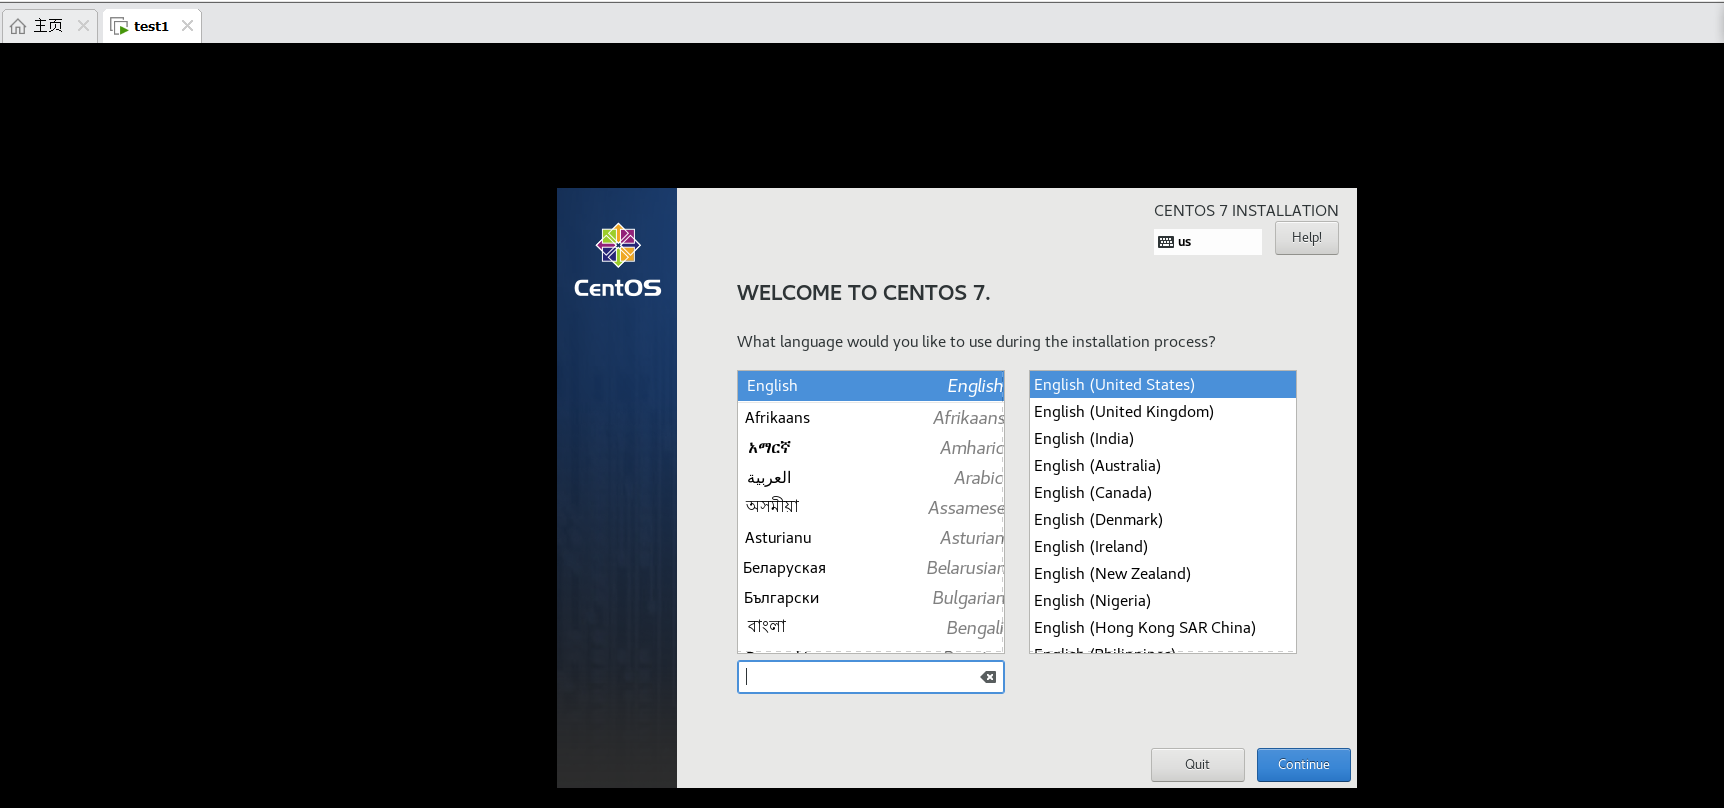Select English (Ireland) locale
1724x808 pixels.
coord(1162,547)
